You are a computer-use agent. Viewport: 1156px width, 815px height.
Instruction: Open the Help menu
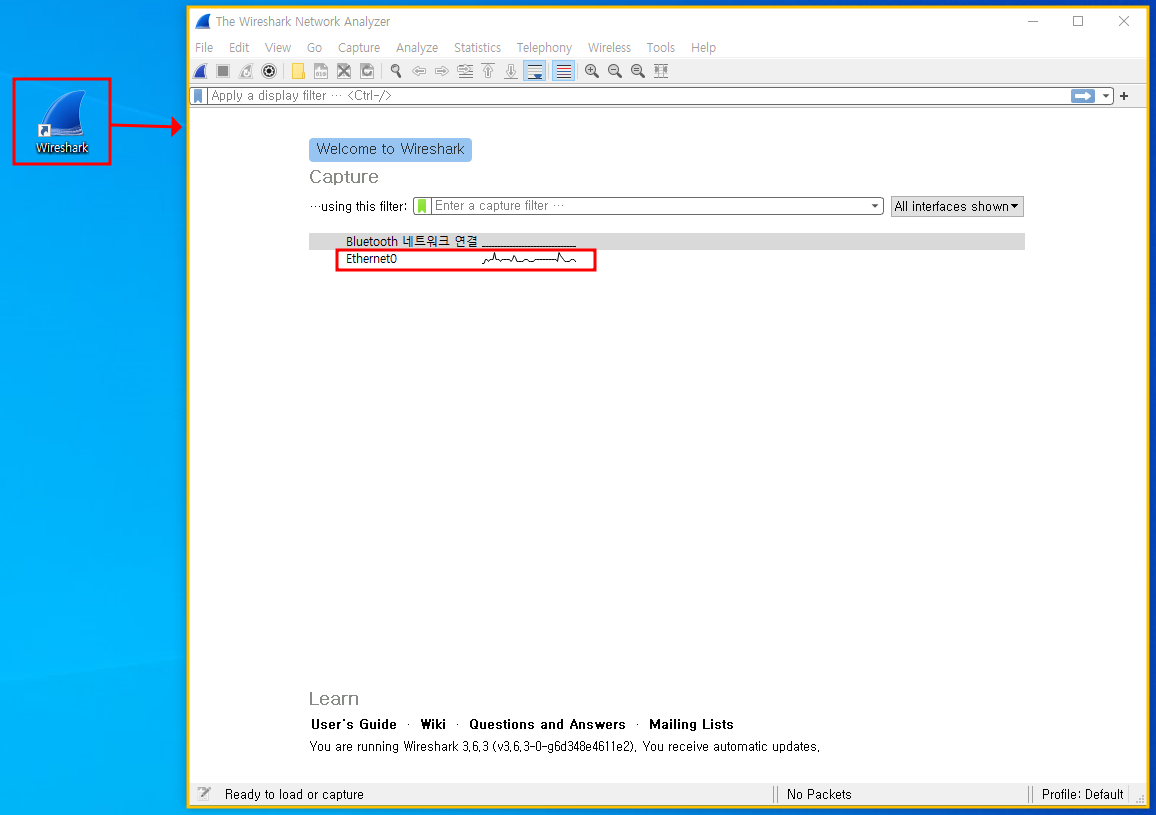tap(703, 47)
